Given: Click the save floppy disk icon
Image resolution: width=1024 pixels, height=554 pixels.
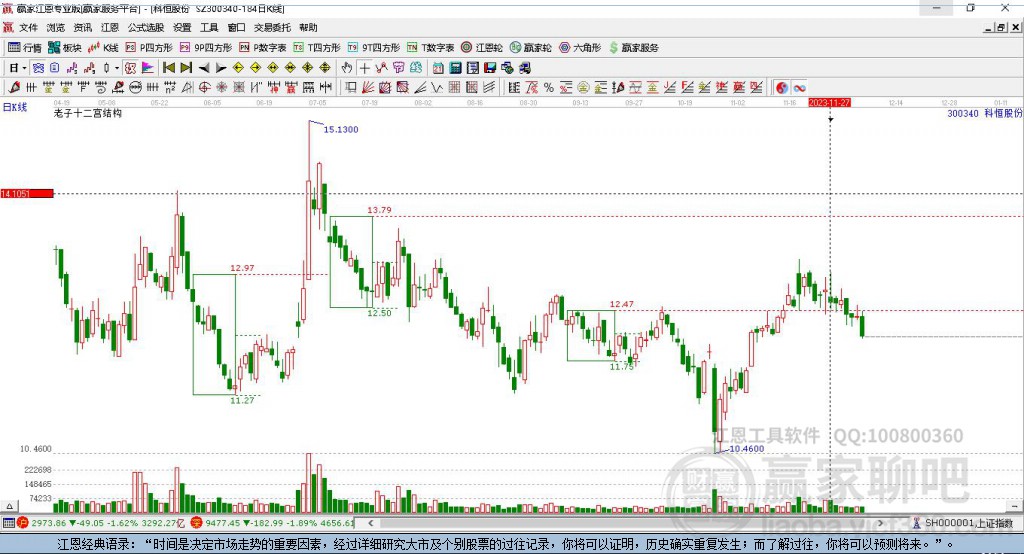Looking at the screenshot, I should point(490,68).
